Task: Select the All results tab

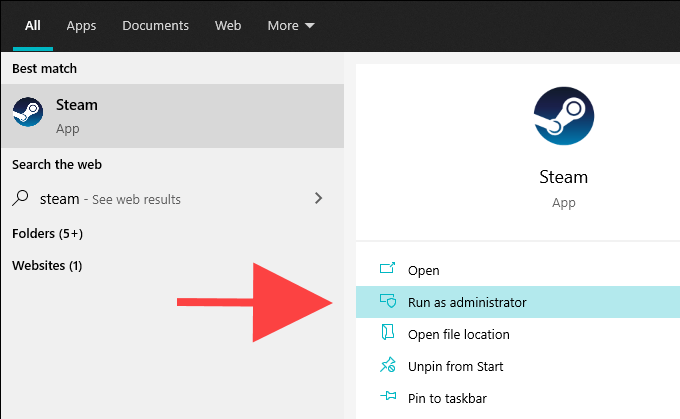Action: coord(33,26)
